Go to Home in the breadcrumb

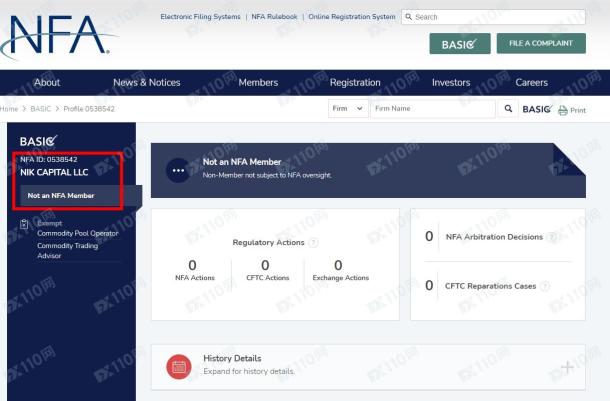point(9,109)
